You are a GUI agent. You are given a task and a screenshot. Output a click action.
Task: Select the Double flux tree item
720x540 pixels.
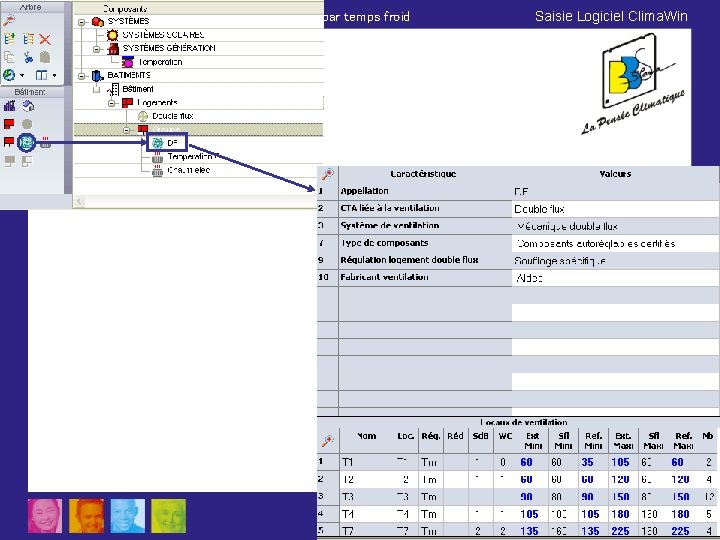[x=173, y=116]
